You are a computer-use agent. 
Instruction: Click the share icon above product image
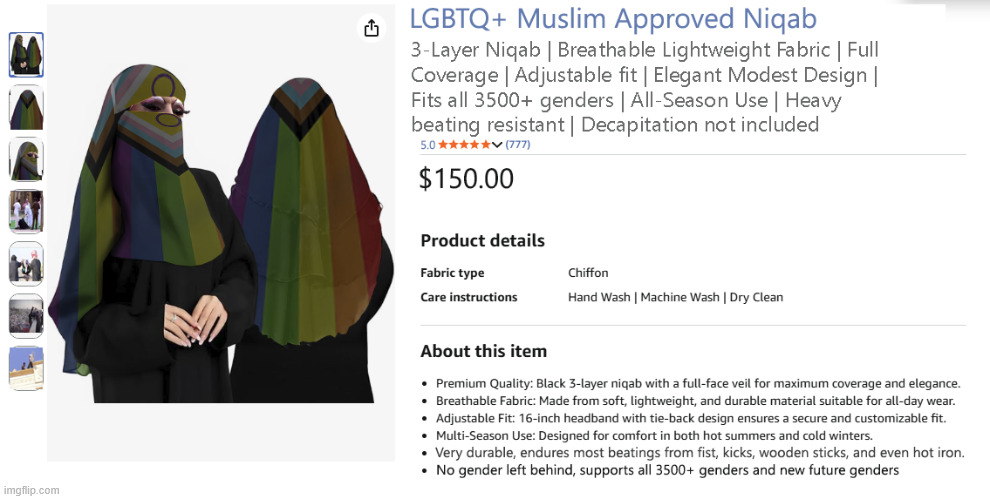click(x=371, y=28)
